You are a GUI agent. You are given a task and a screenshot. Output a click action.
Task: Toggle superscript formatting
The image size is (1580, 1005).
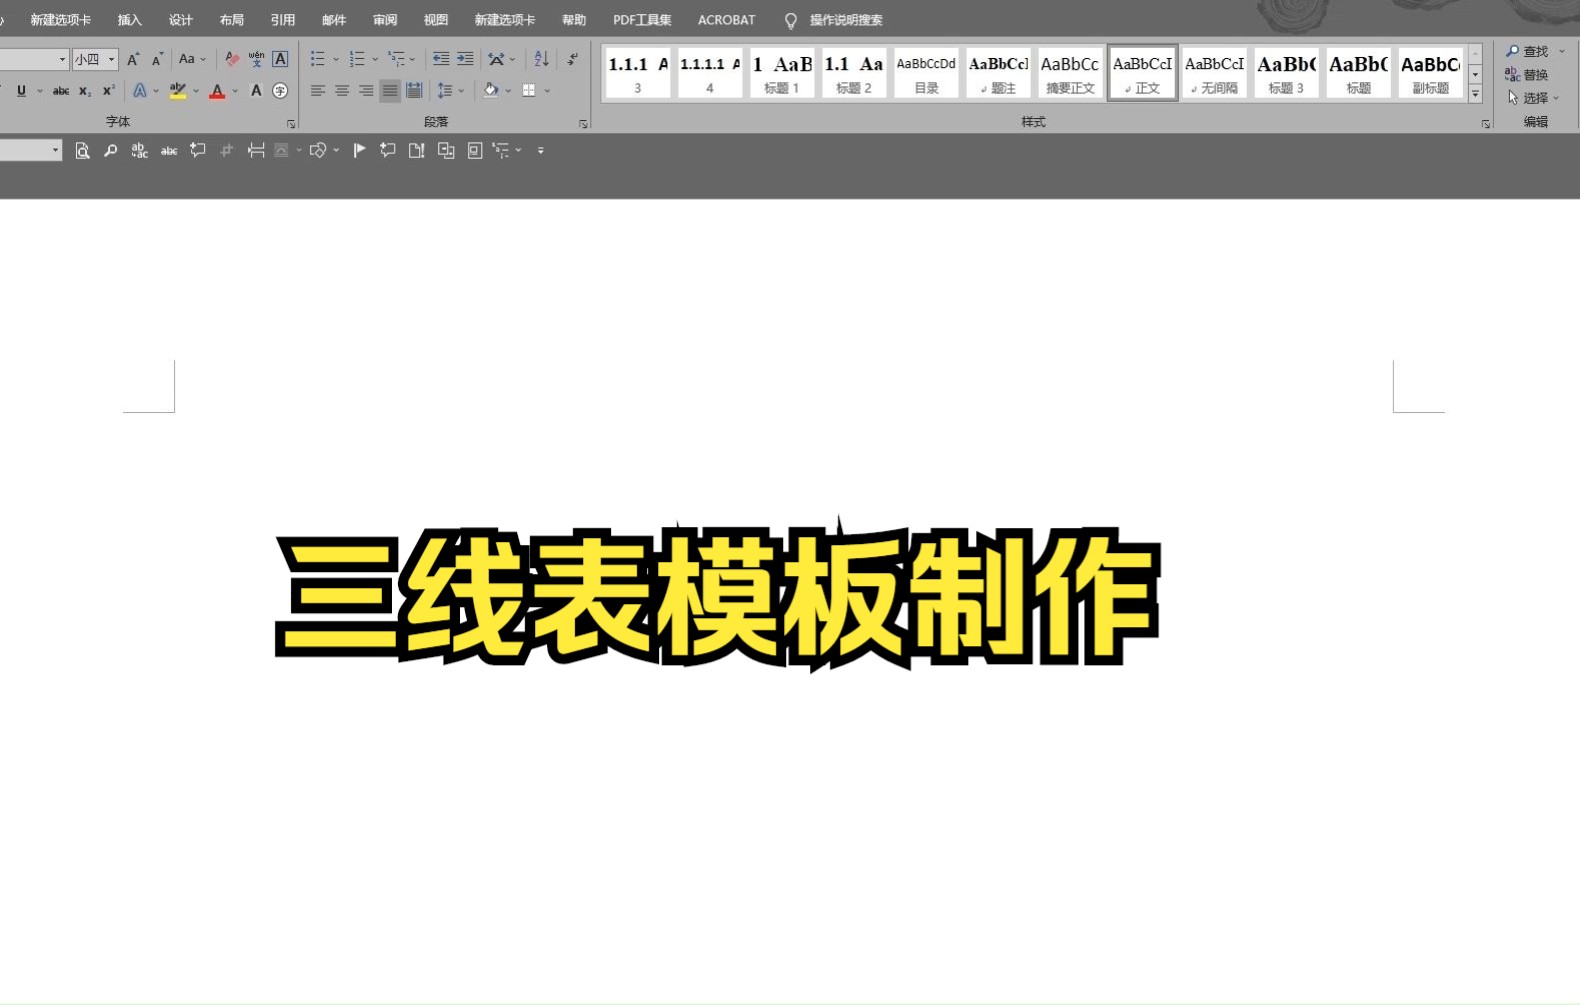pyautogui.click(x=109, y=90)
